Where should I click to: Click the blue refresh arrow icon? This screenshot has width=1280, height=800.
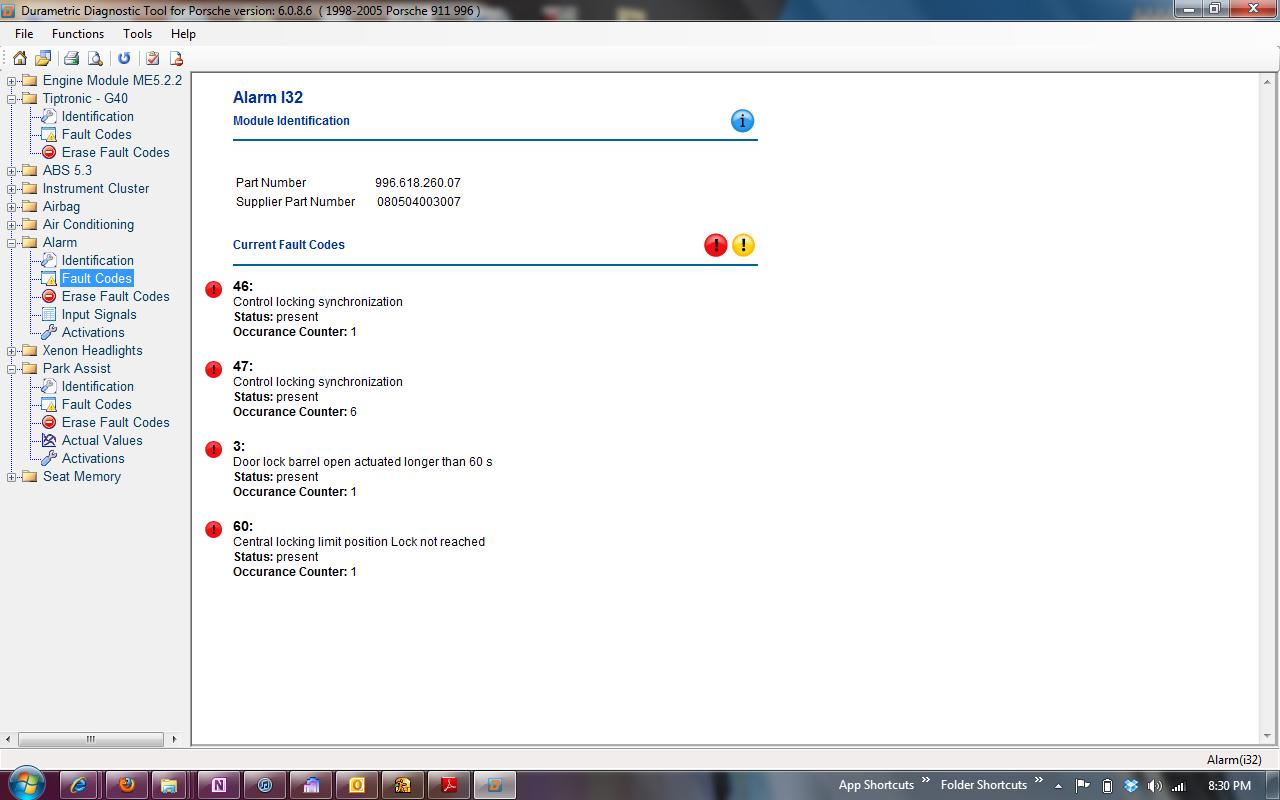pyautogui.click(x=124, y=58)
